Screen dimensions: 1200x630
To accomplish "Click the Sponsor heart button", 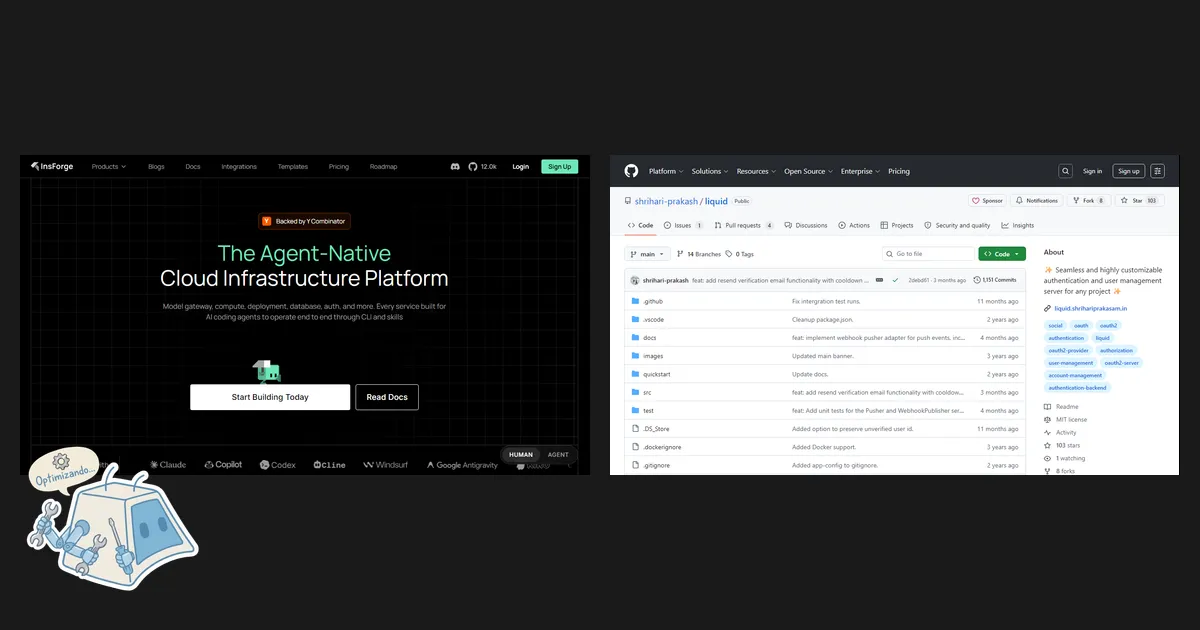I will coord(988,200).
